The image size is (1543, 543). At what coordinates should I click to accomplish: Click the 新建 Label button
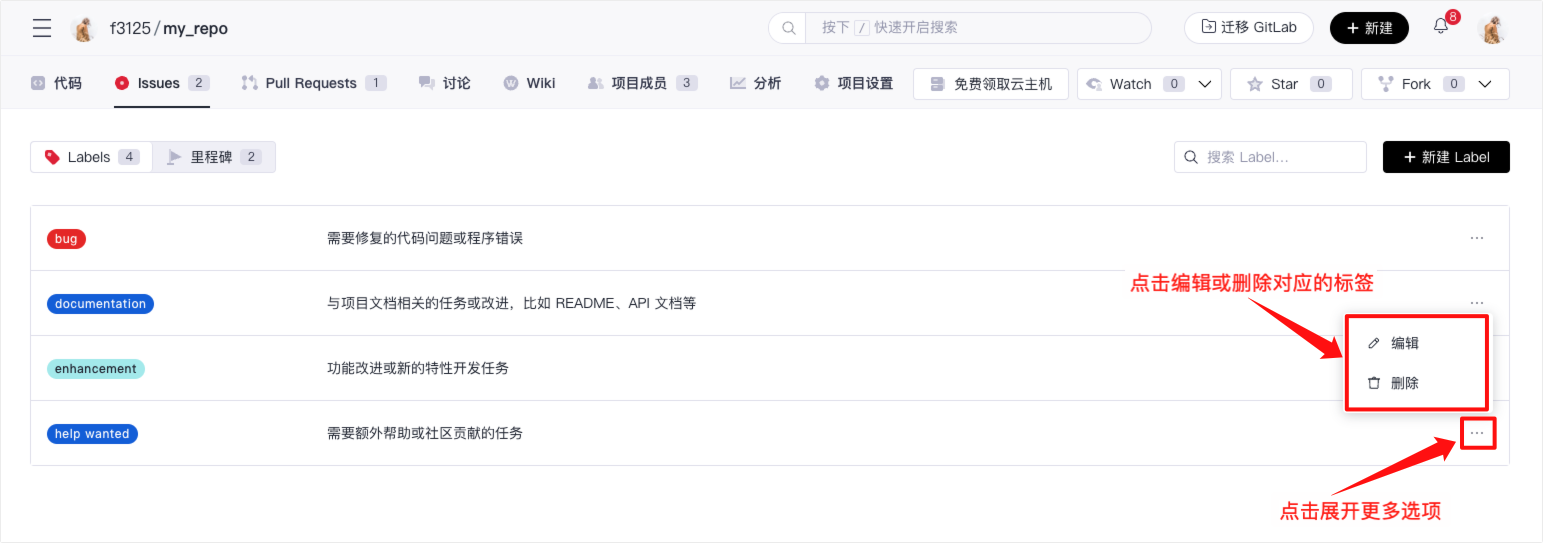1446,157
